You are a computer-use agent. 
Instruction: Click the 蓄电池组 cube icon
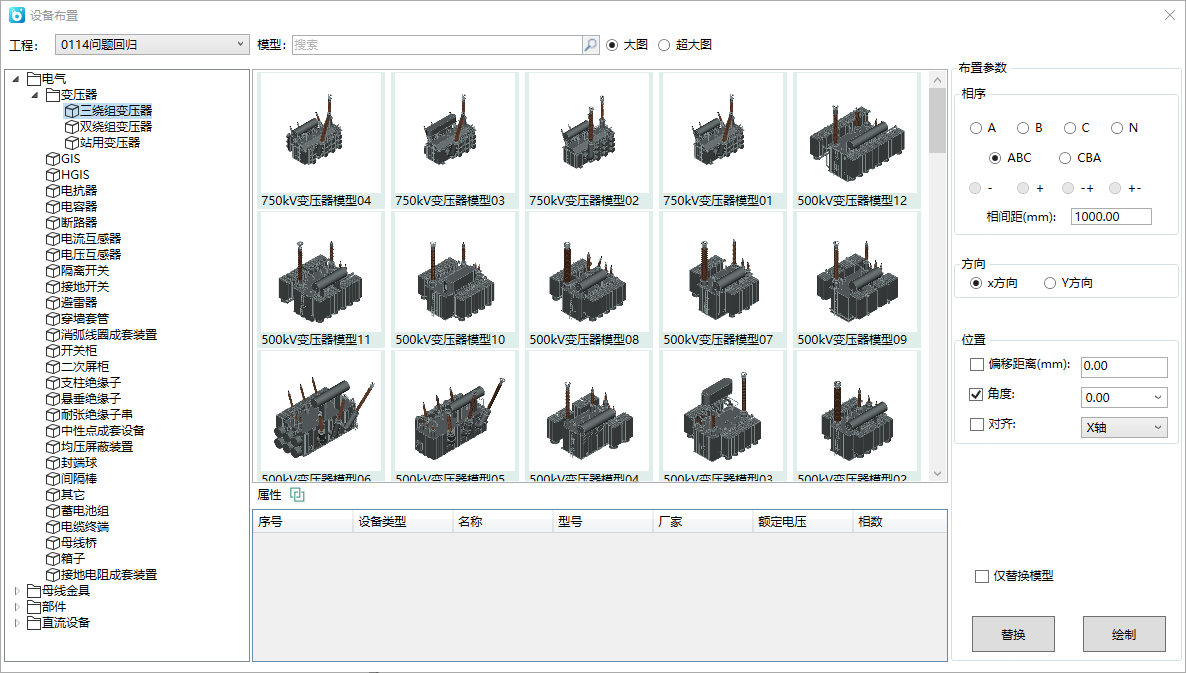[x=53, y=511]
